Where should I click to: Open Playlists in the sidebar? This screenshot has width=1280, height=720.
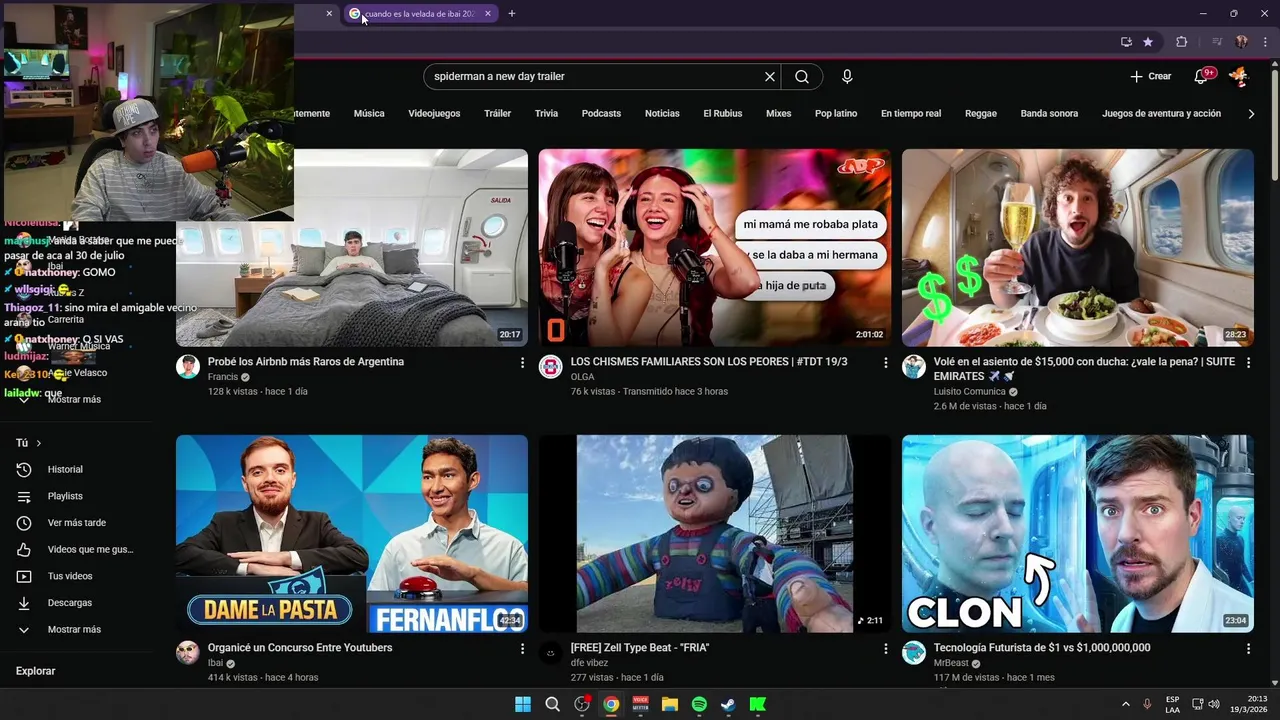(65, 496)
